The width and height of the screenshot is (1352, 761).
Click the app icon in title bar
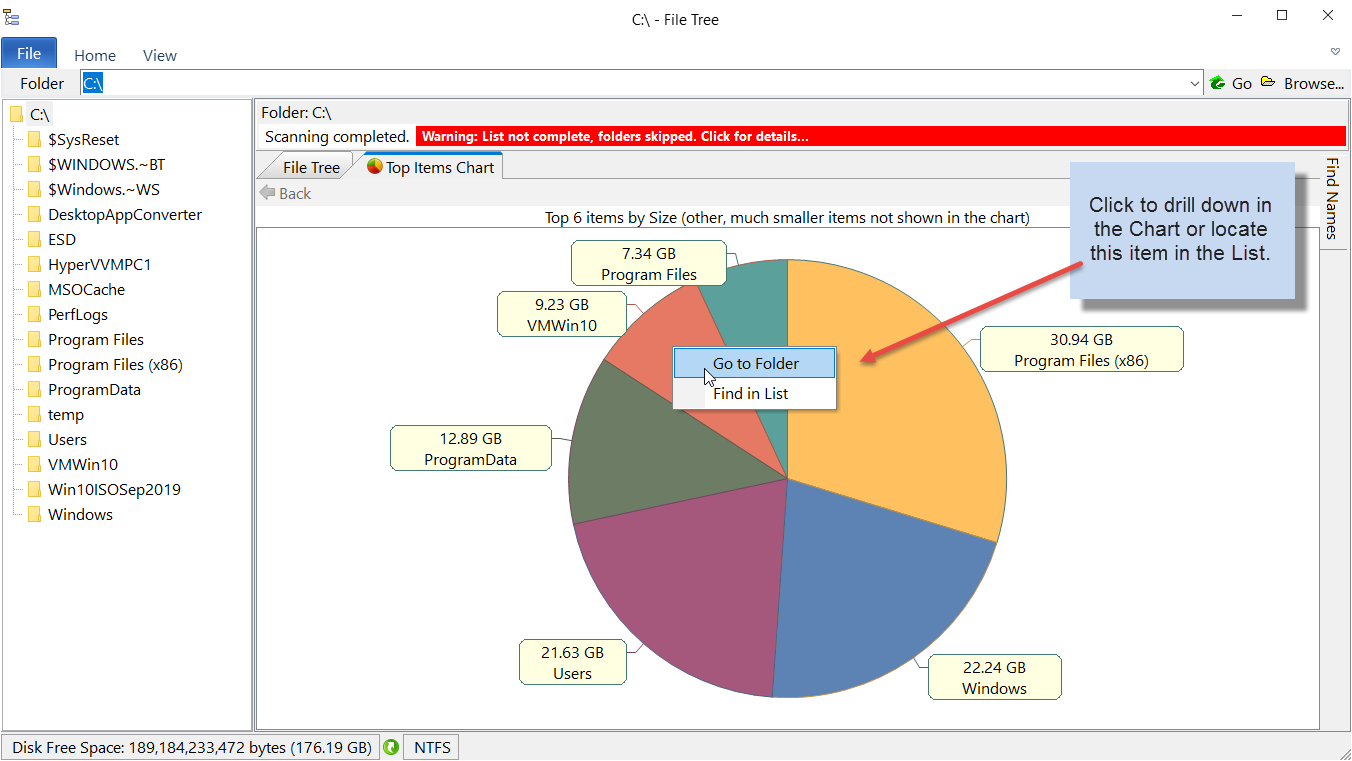click(12, 16)
